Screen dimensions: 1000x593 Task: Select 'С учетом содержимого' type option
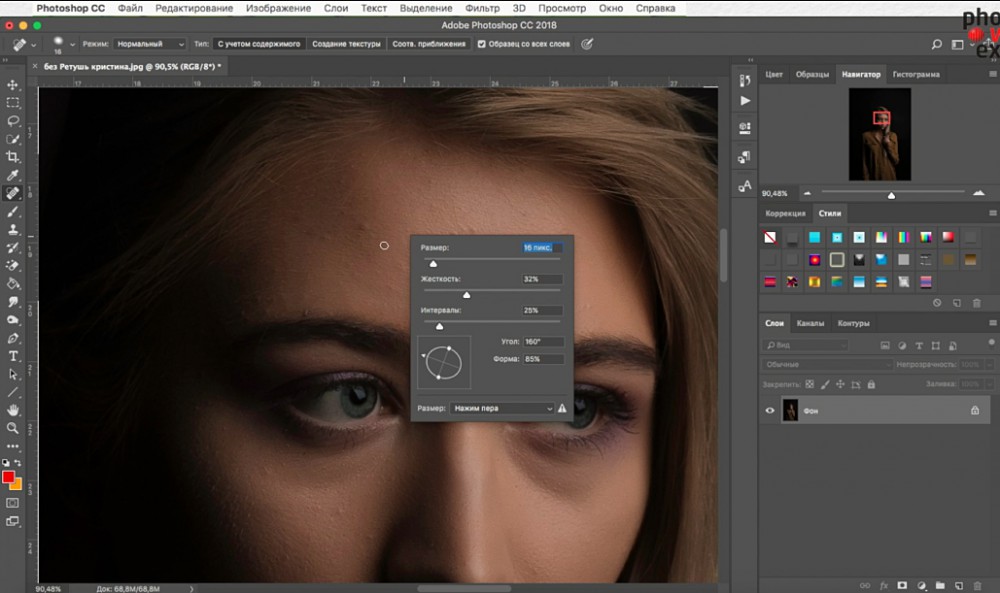[259, 44]
